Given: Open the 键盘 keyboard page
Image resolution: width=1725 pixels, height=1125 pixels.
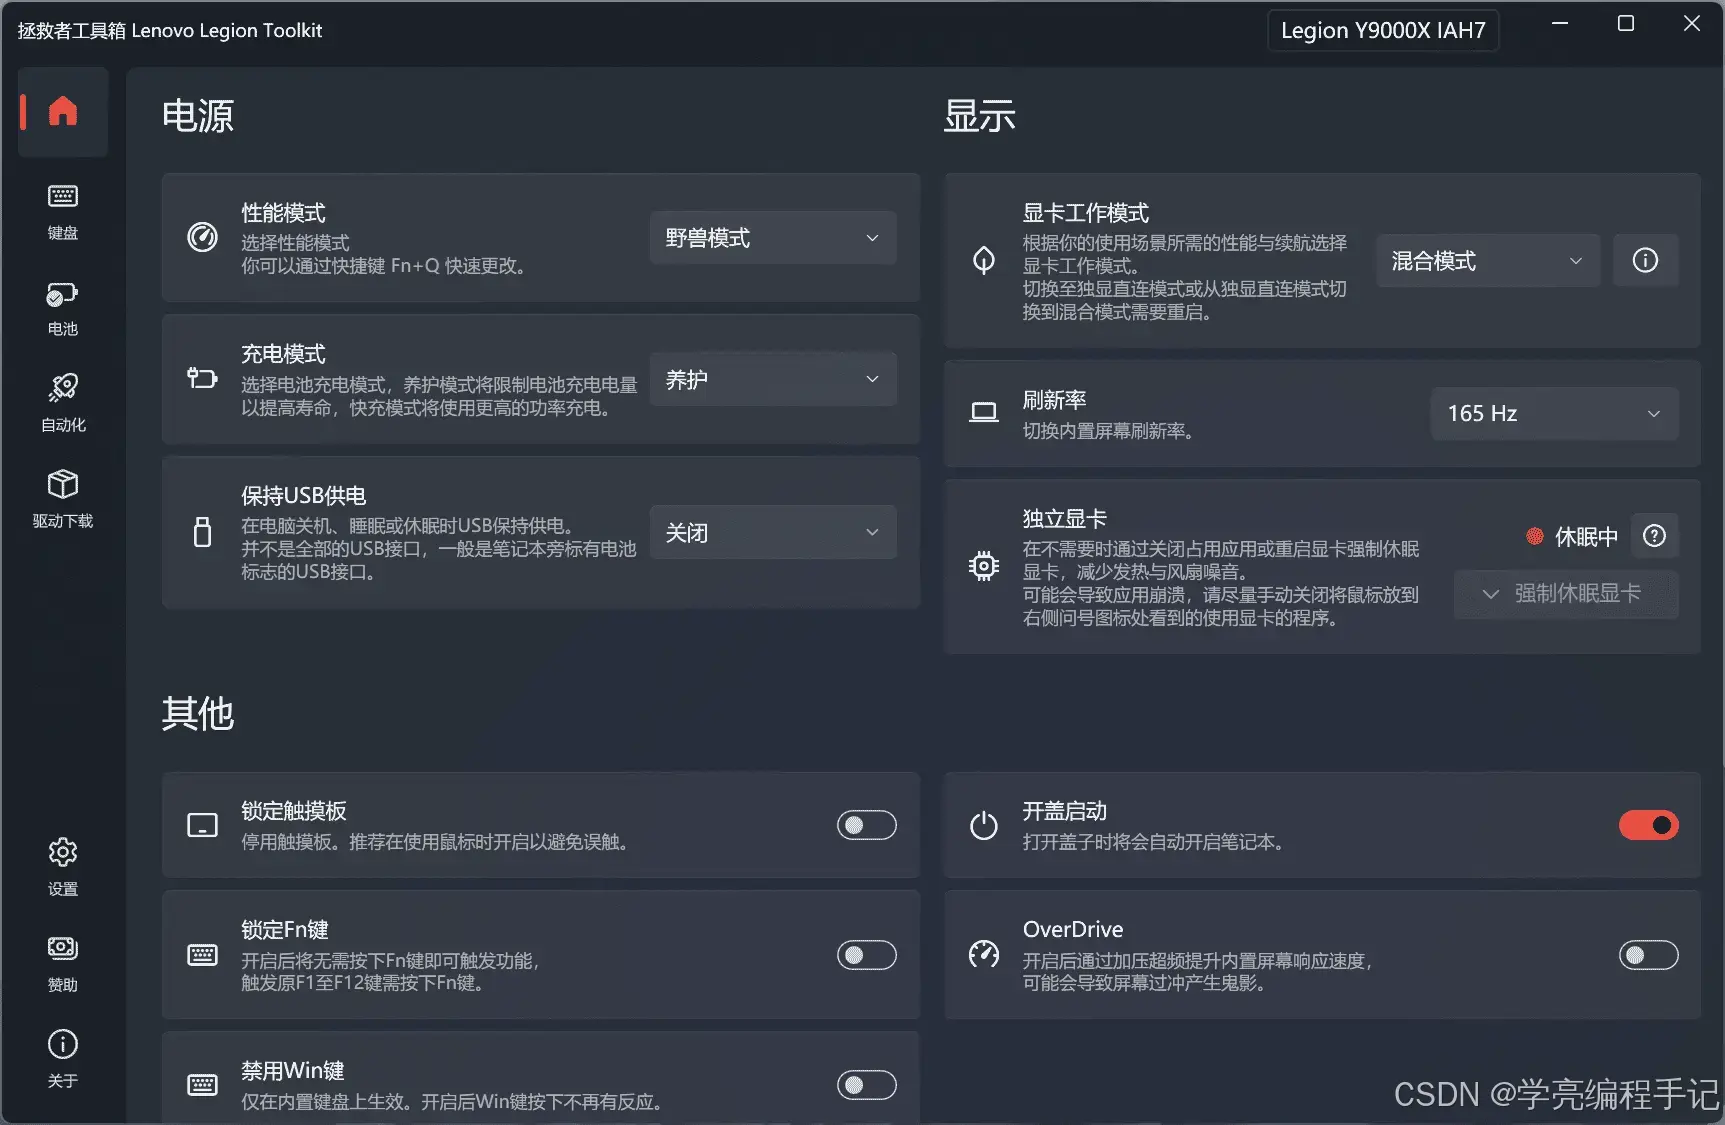Looking at the screenshot, I should [63, 212].
